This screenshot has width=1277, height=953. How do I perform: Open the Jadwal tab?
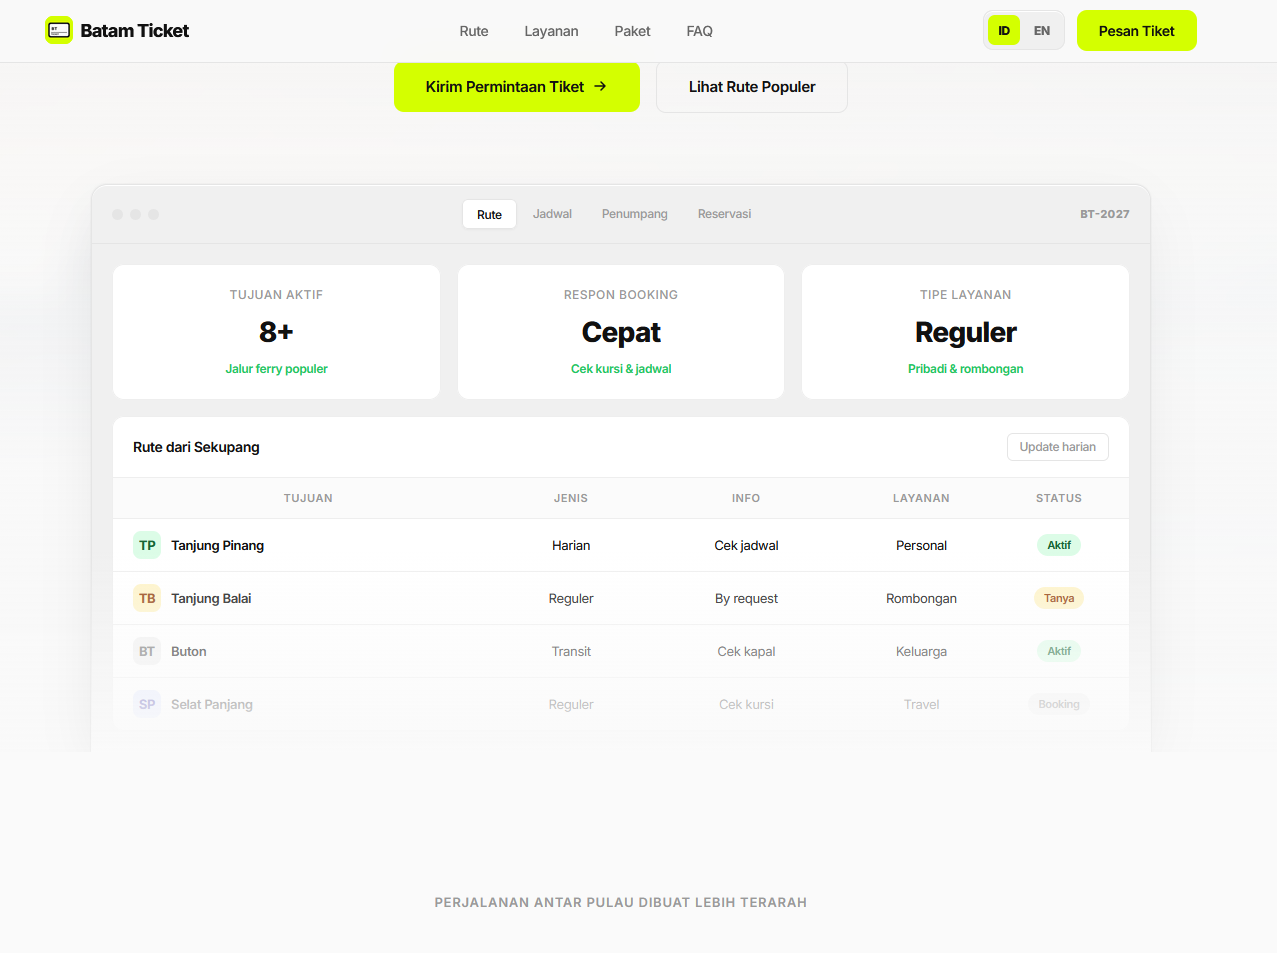point(552,214)
